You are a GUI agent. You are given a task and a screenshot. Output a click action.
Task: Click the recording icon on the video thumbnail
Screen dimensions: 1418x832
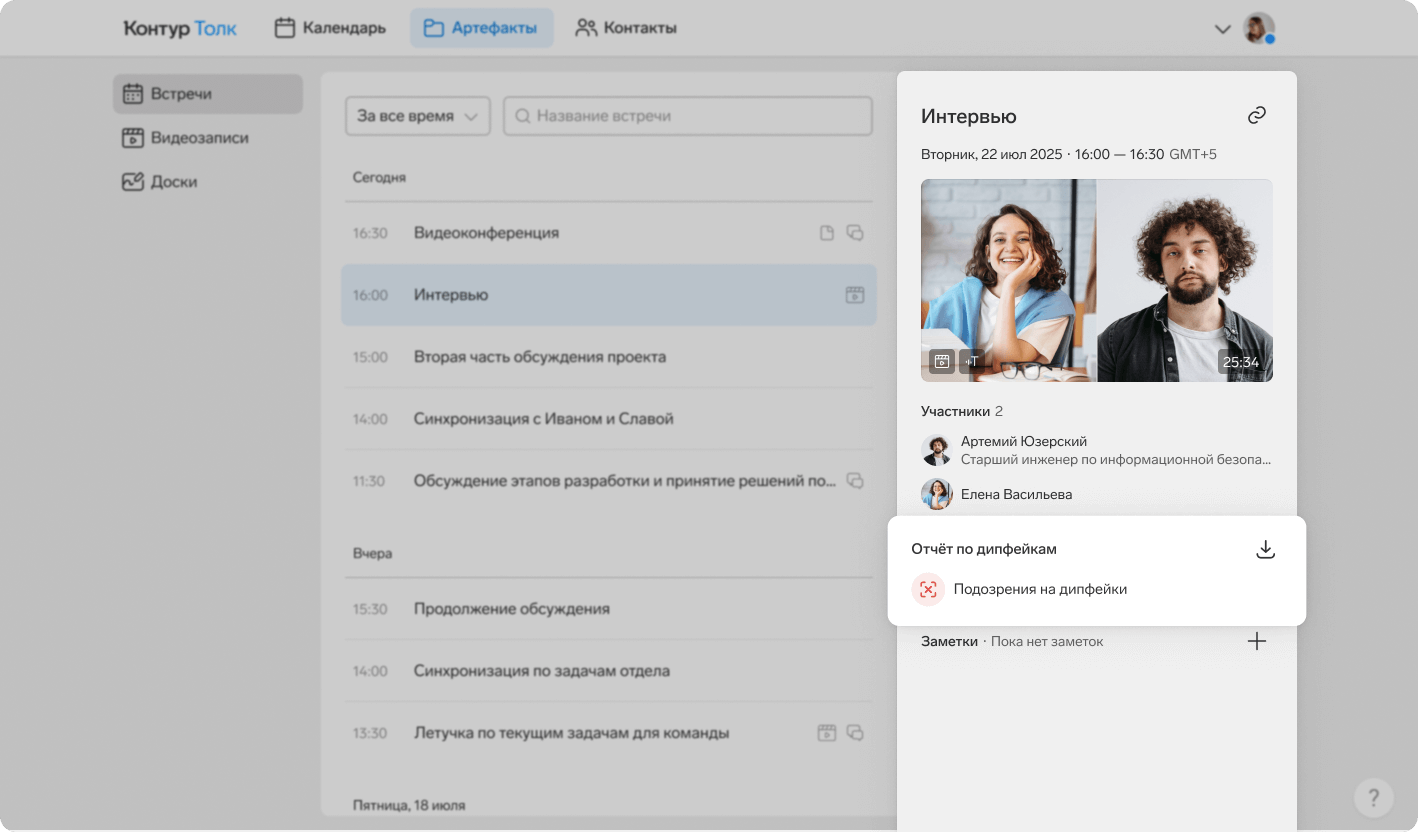[941, 362]
